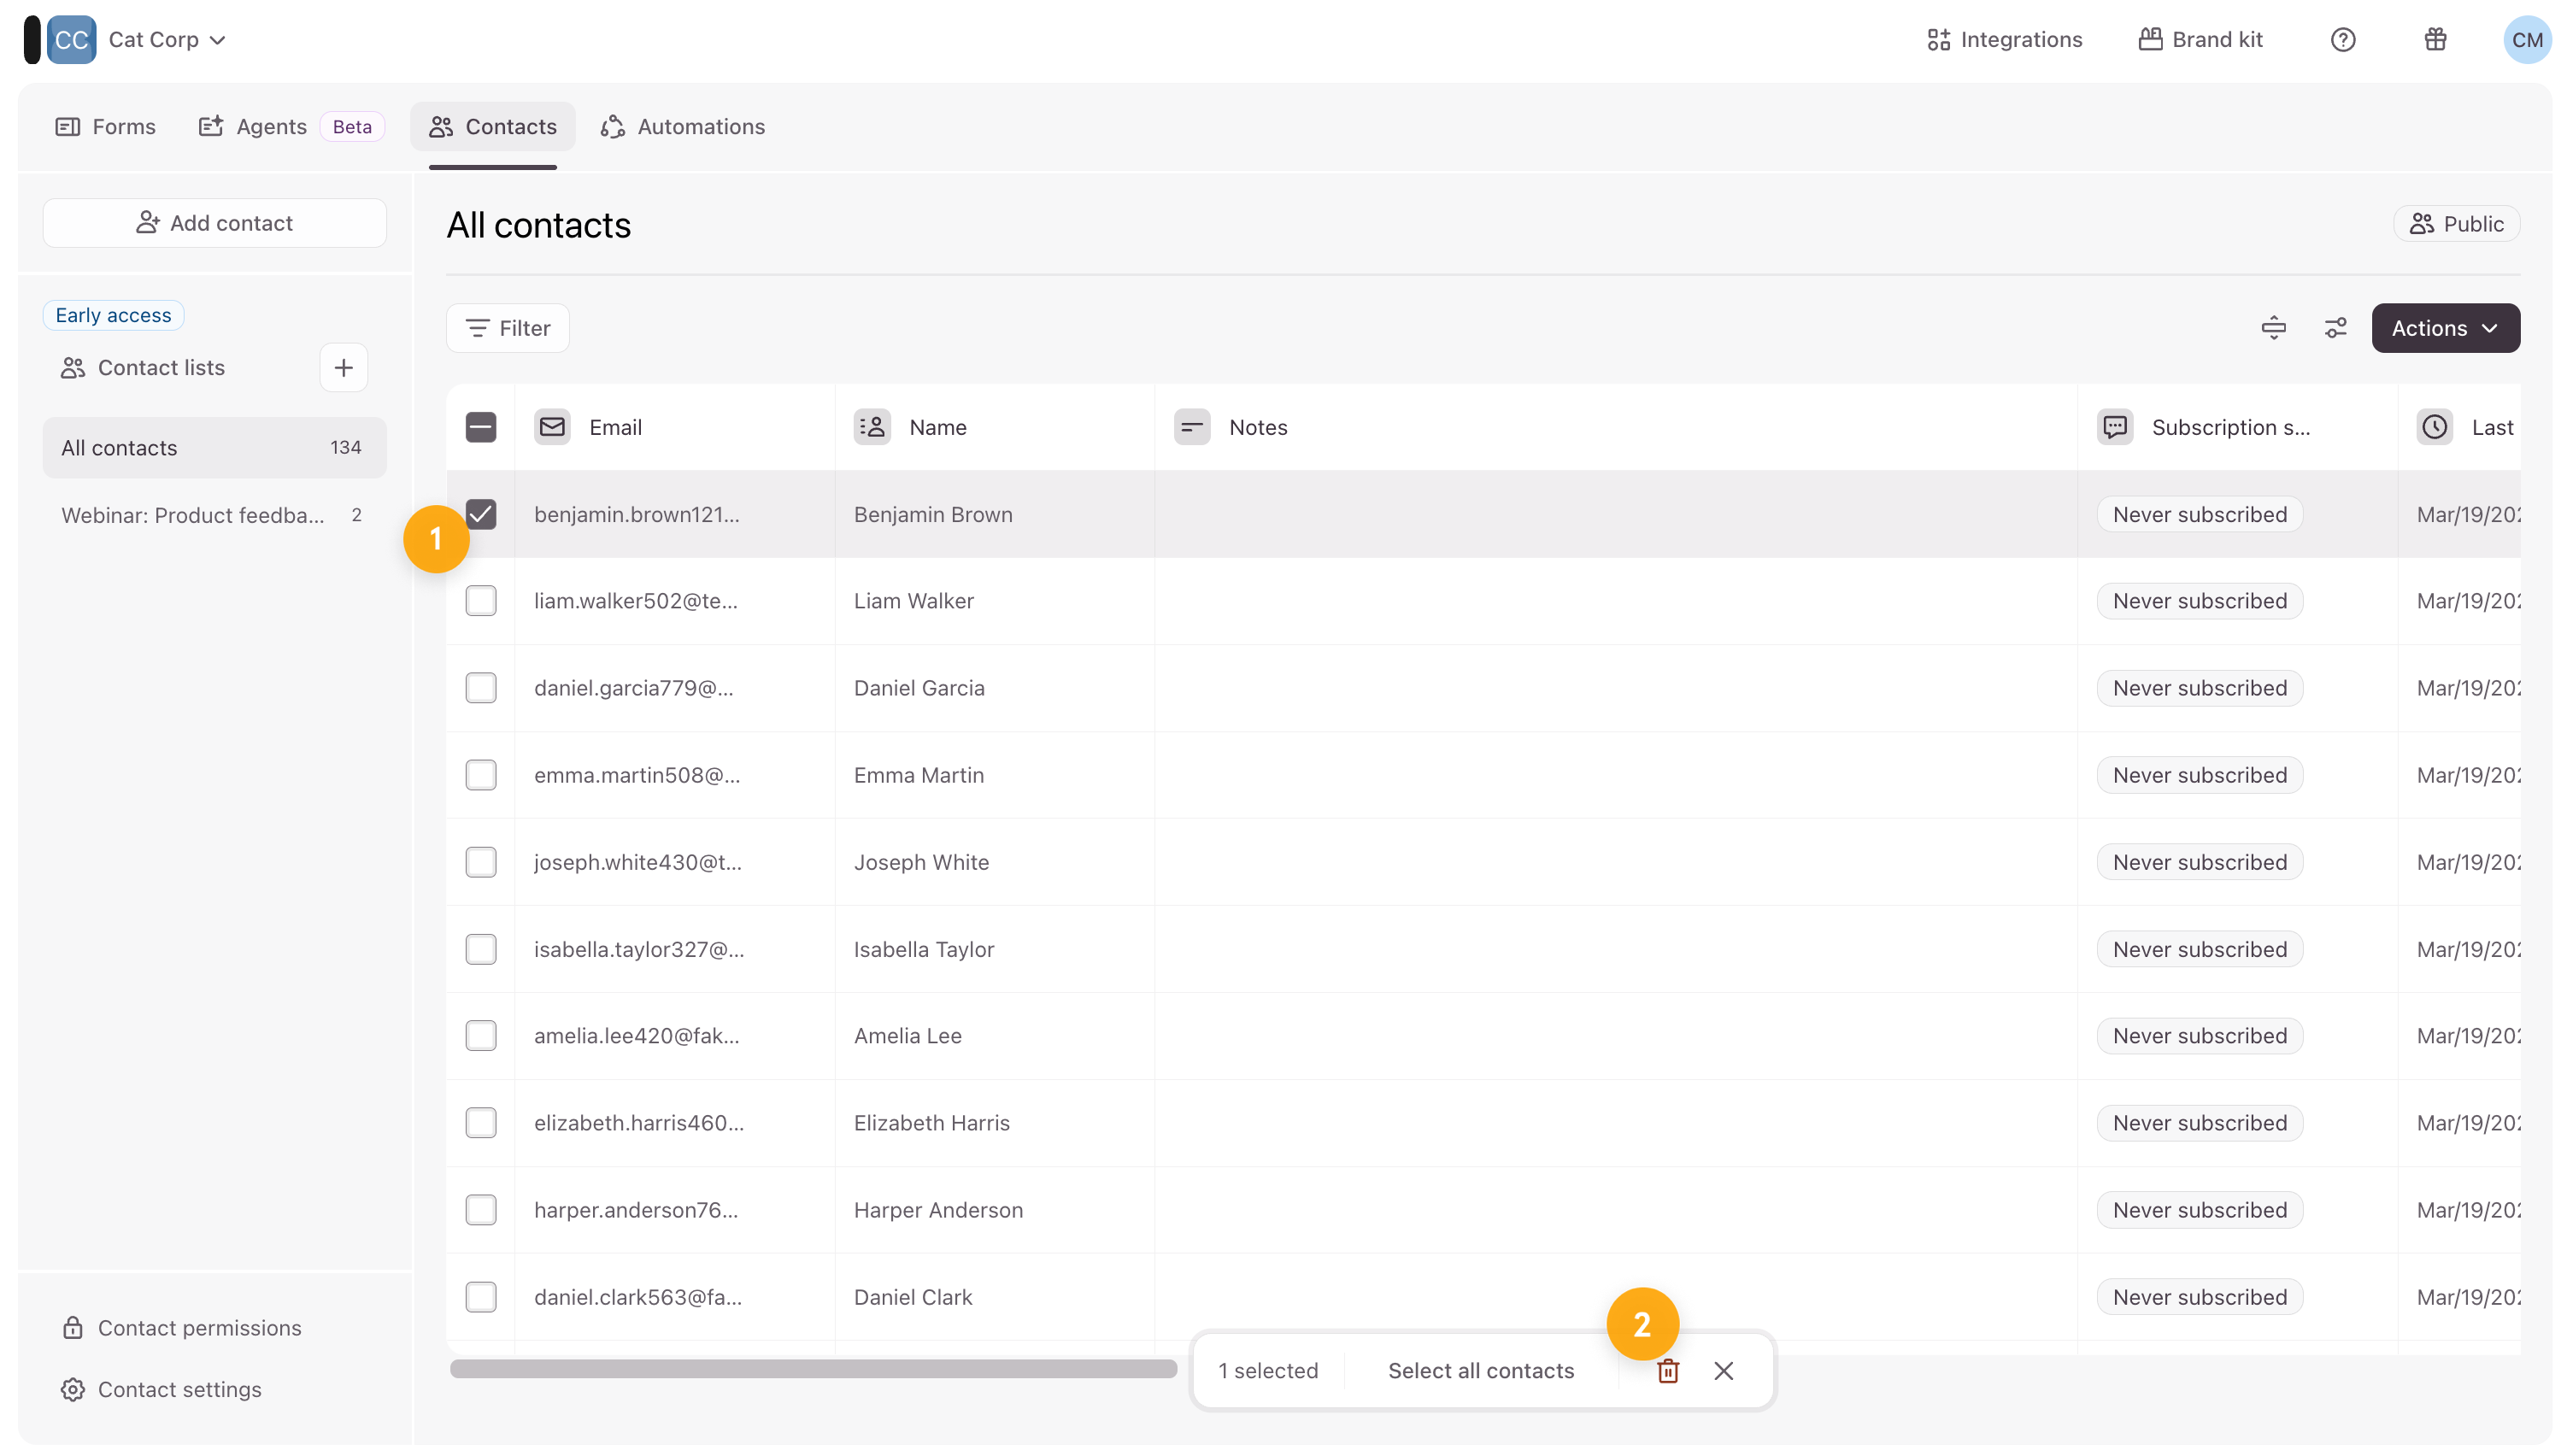The width and height of the screenshot is (2567, 1456).
Task: Open the Cat Corp workspace dropdown
Action: click(166, 40)
